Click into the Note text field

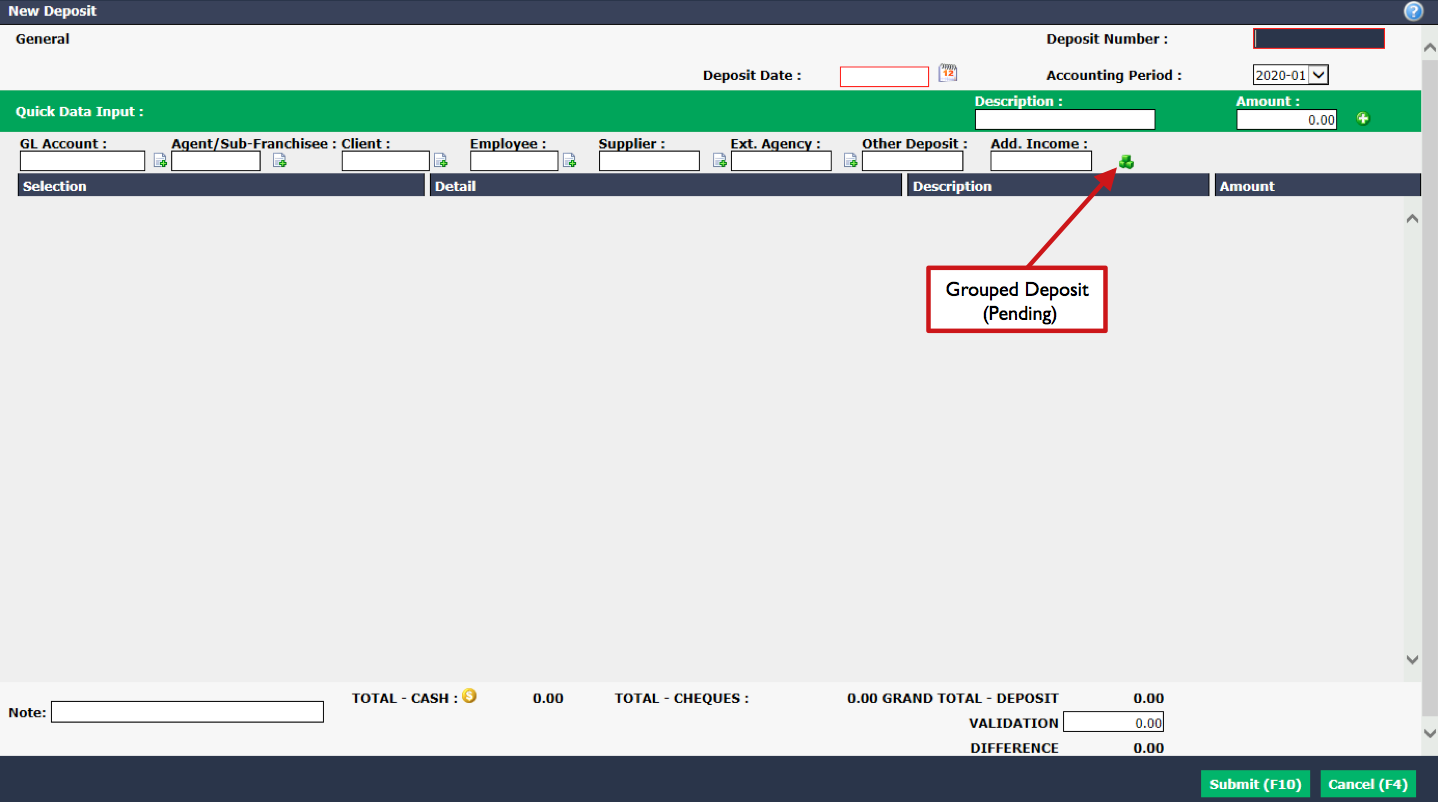click(x=188, y=712)
